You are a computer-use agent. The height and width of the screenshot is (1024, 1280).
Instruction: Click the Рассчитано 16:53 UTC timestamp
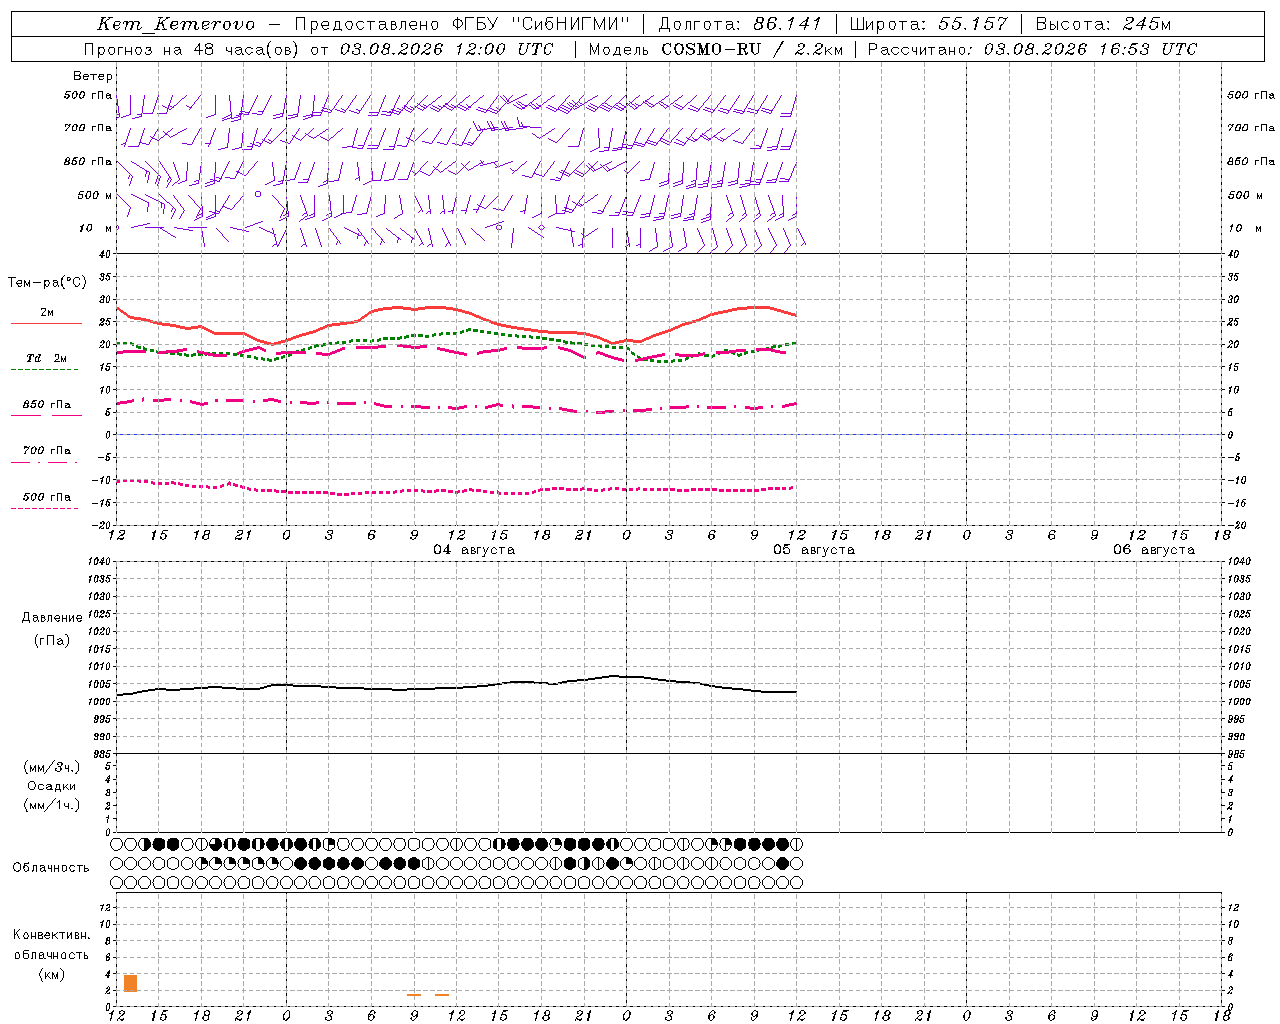click(x=1031, y=49)
